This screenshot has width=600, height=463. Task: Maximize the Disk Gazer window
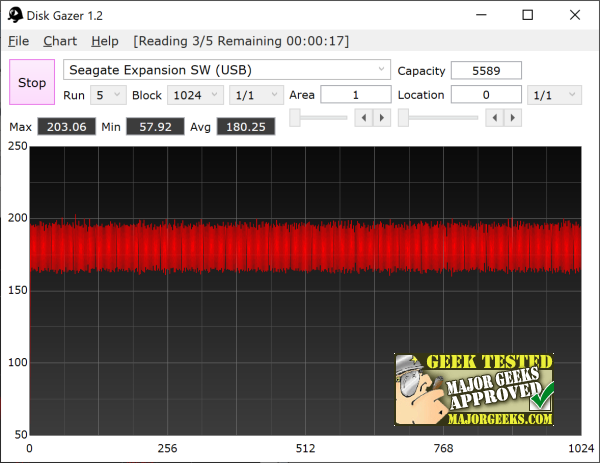(528, 15)
